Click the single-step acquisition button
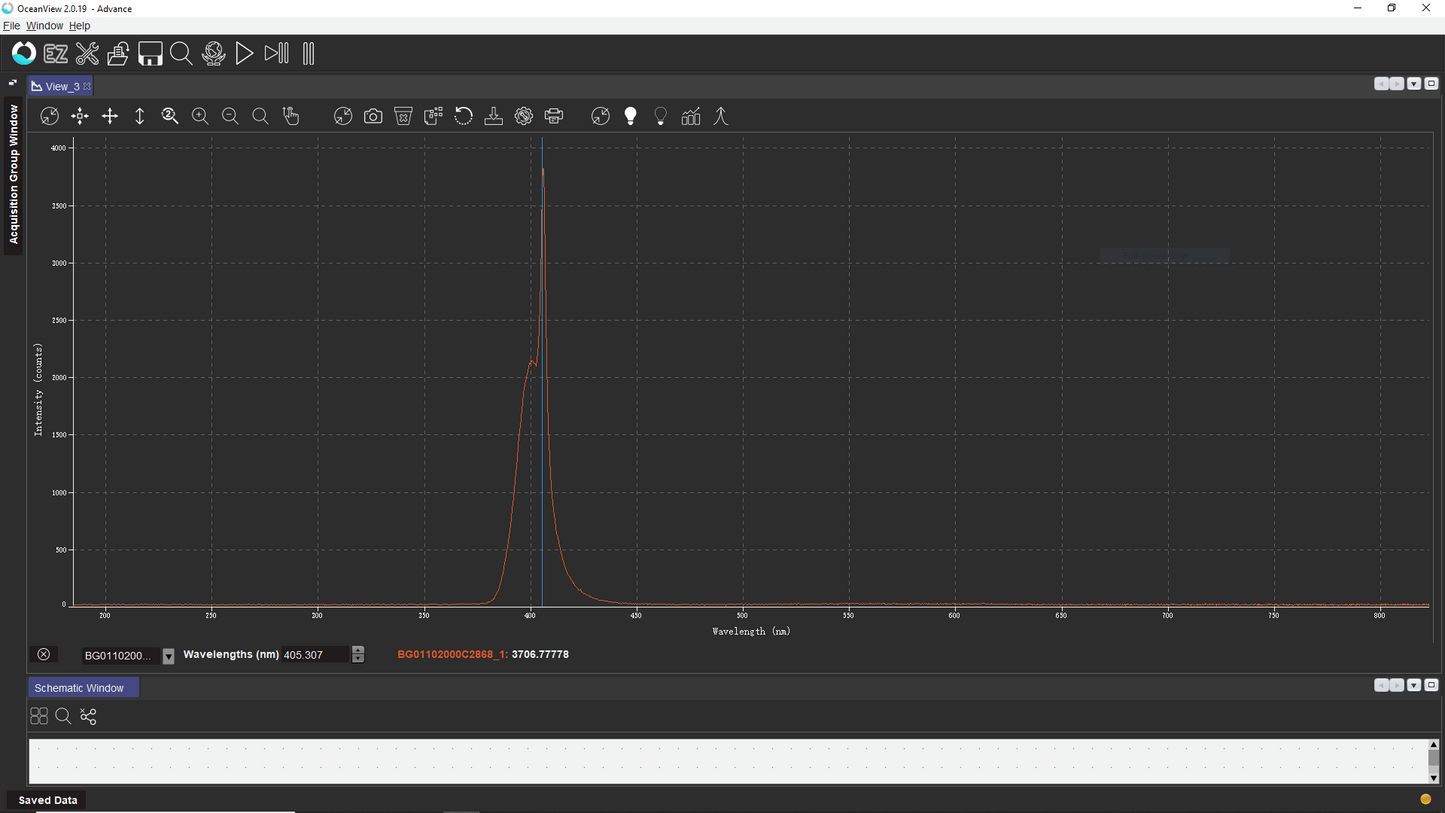This screenshot has width=1445, height=813. point(277,53)
